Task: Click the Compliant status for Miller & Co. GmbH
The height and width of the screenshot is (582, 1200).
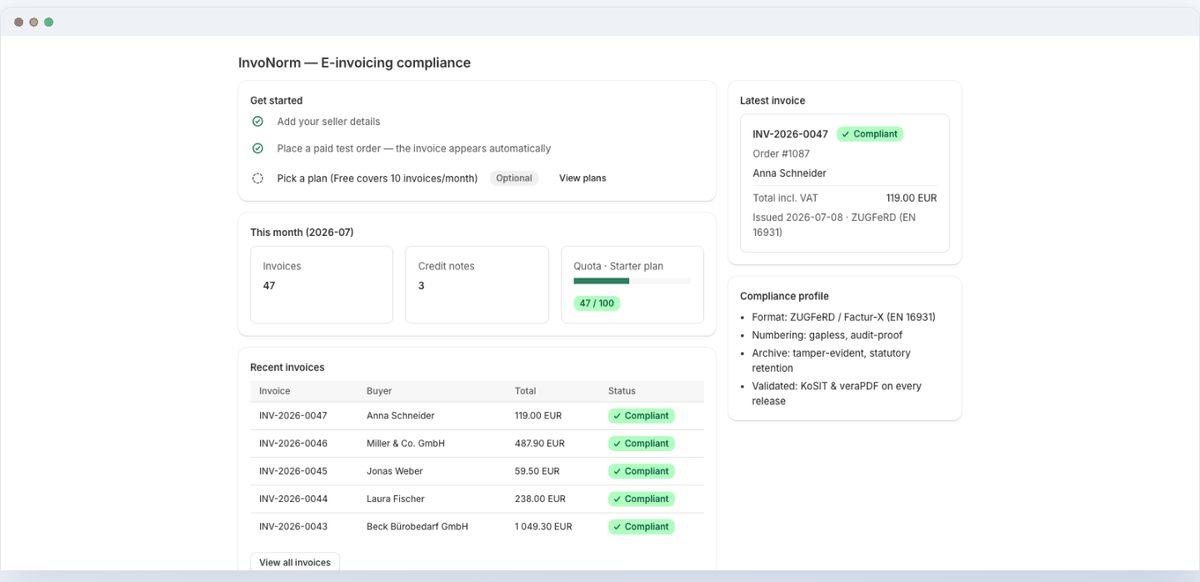Action: point(641,443)
